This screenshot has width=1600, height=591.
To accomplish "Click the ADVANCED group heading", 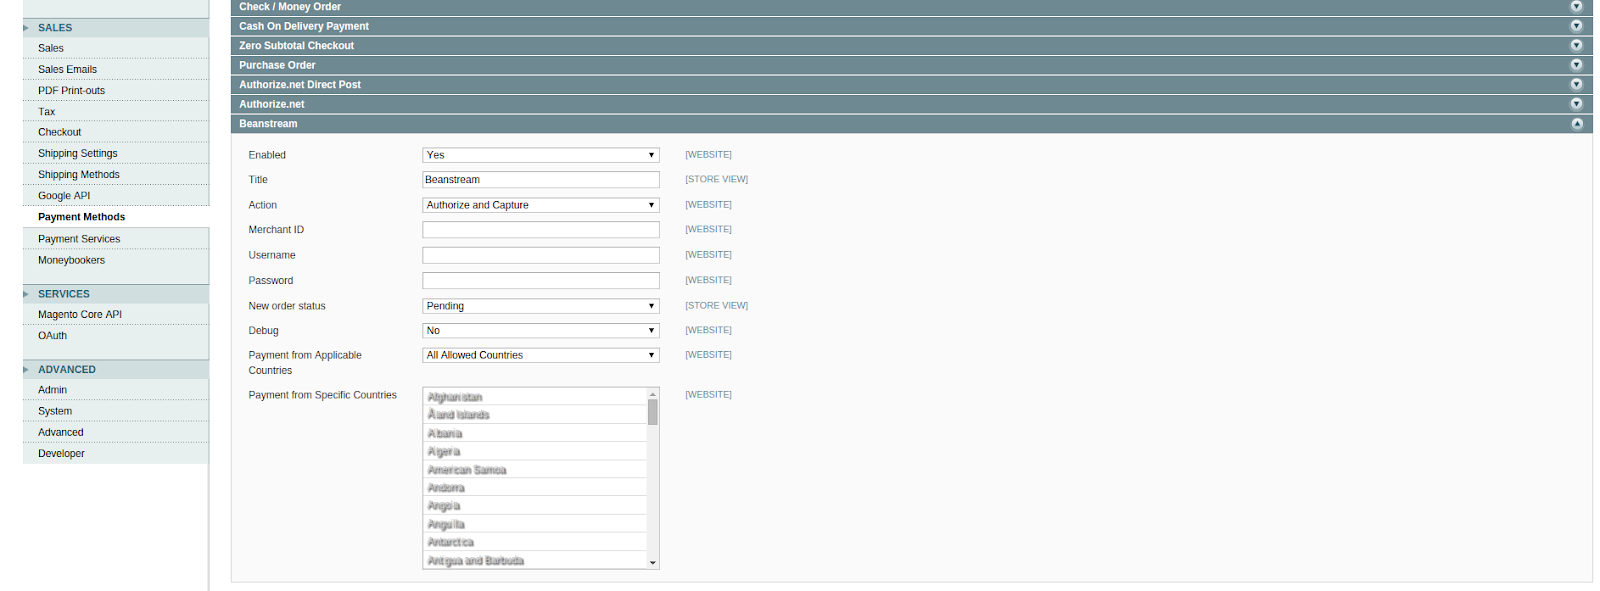I will tap(67, 370).
